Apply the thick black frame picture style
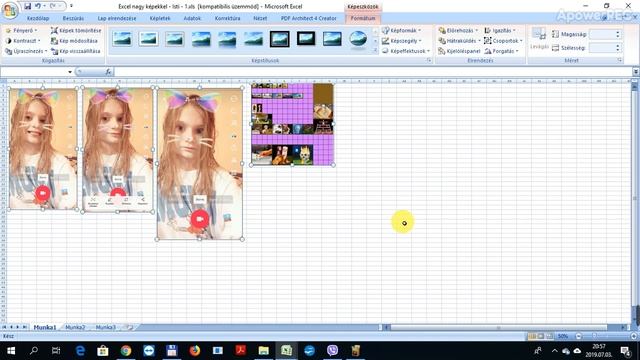 pos(306,39)
